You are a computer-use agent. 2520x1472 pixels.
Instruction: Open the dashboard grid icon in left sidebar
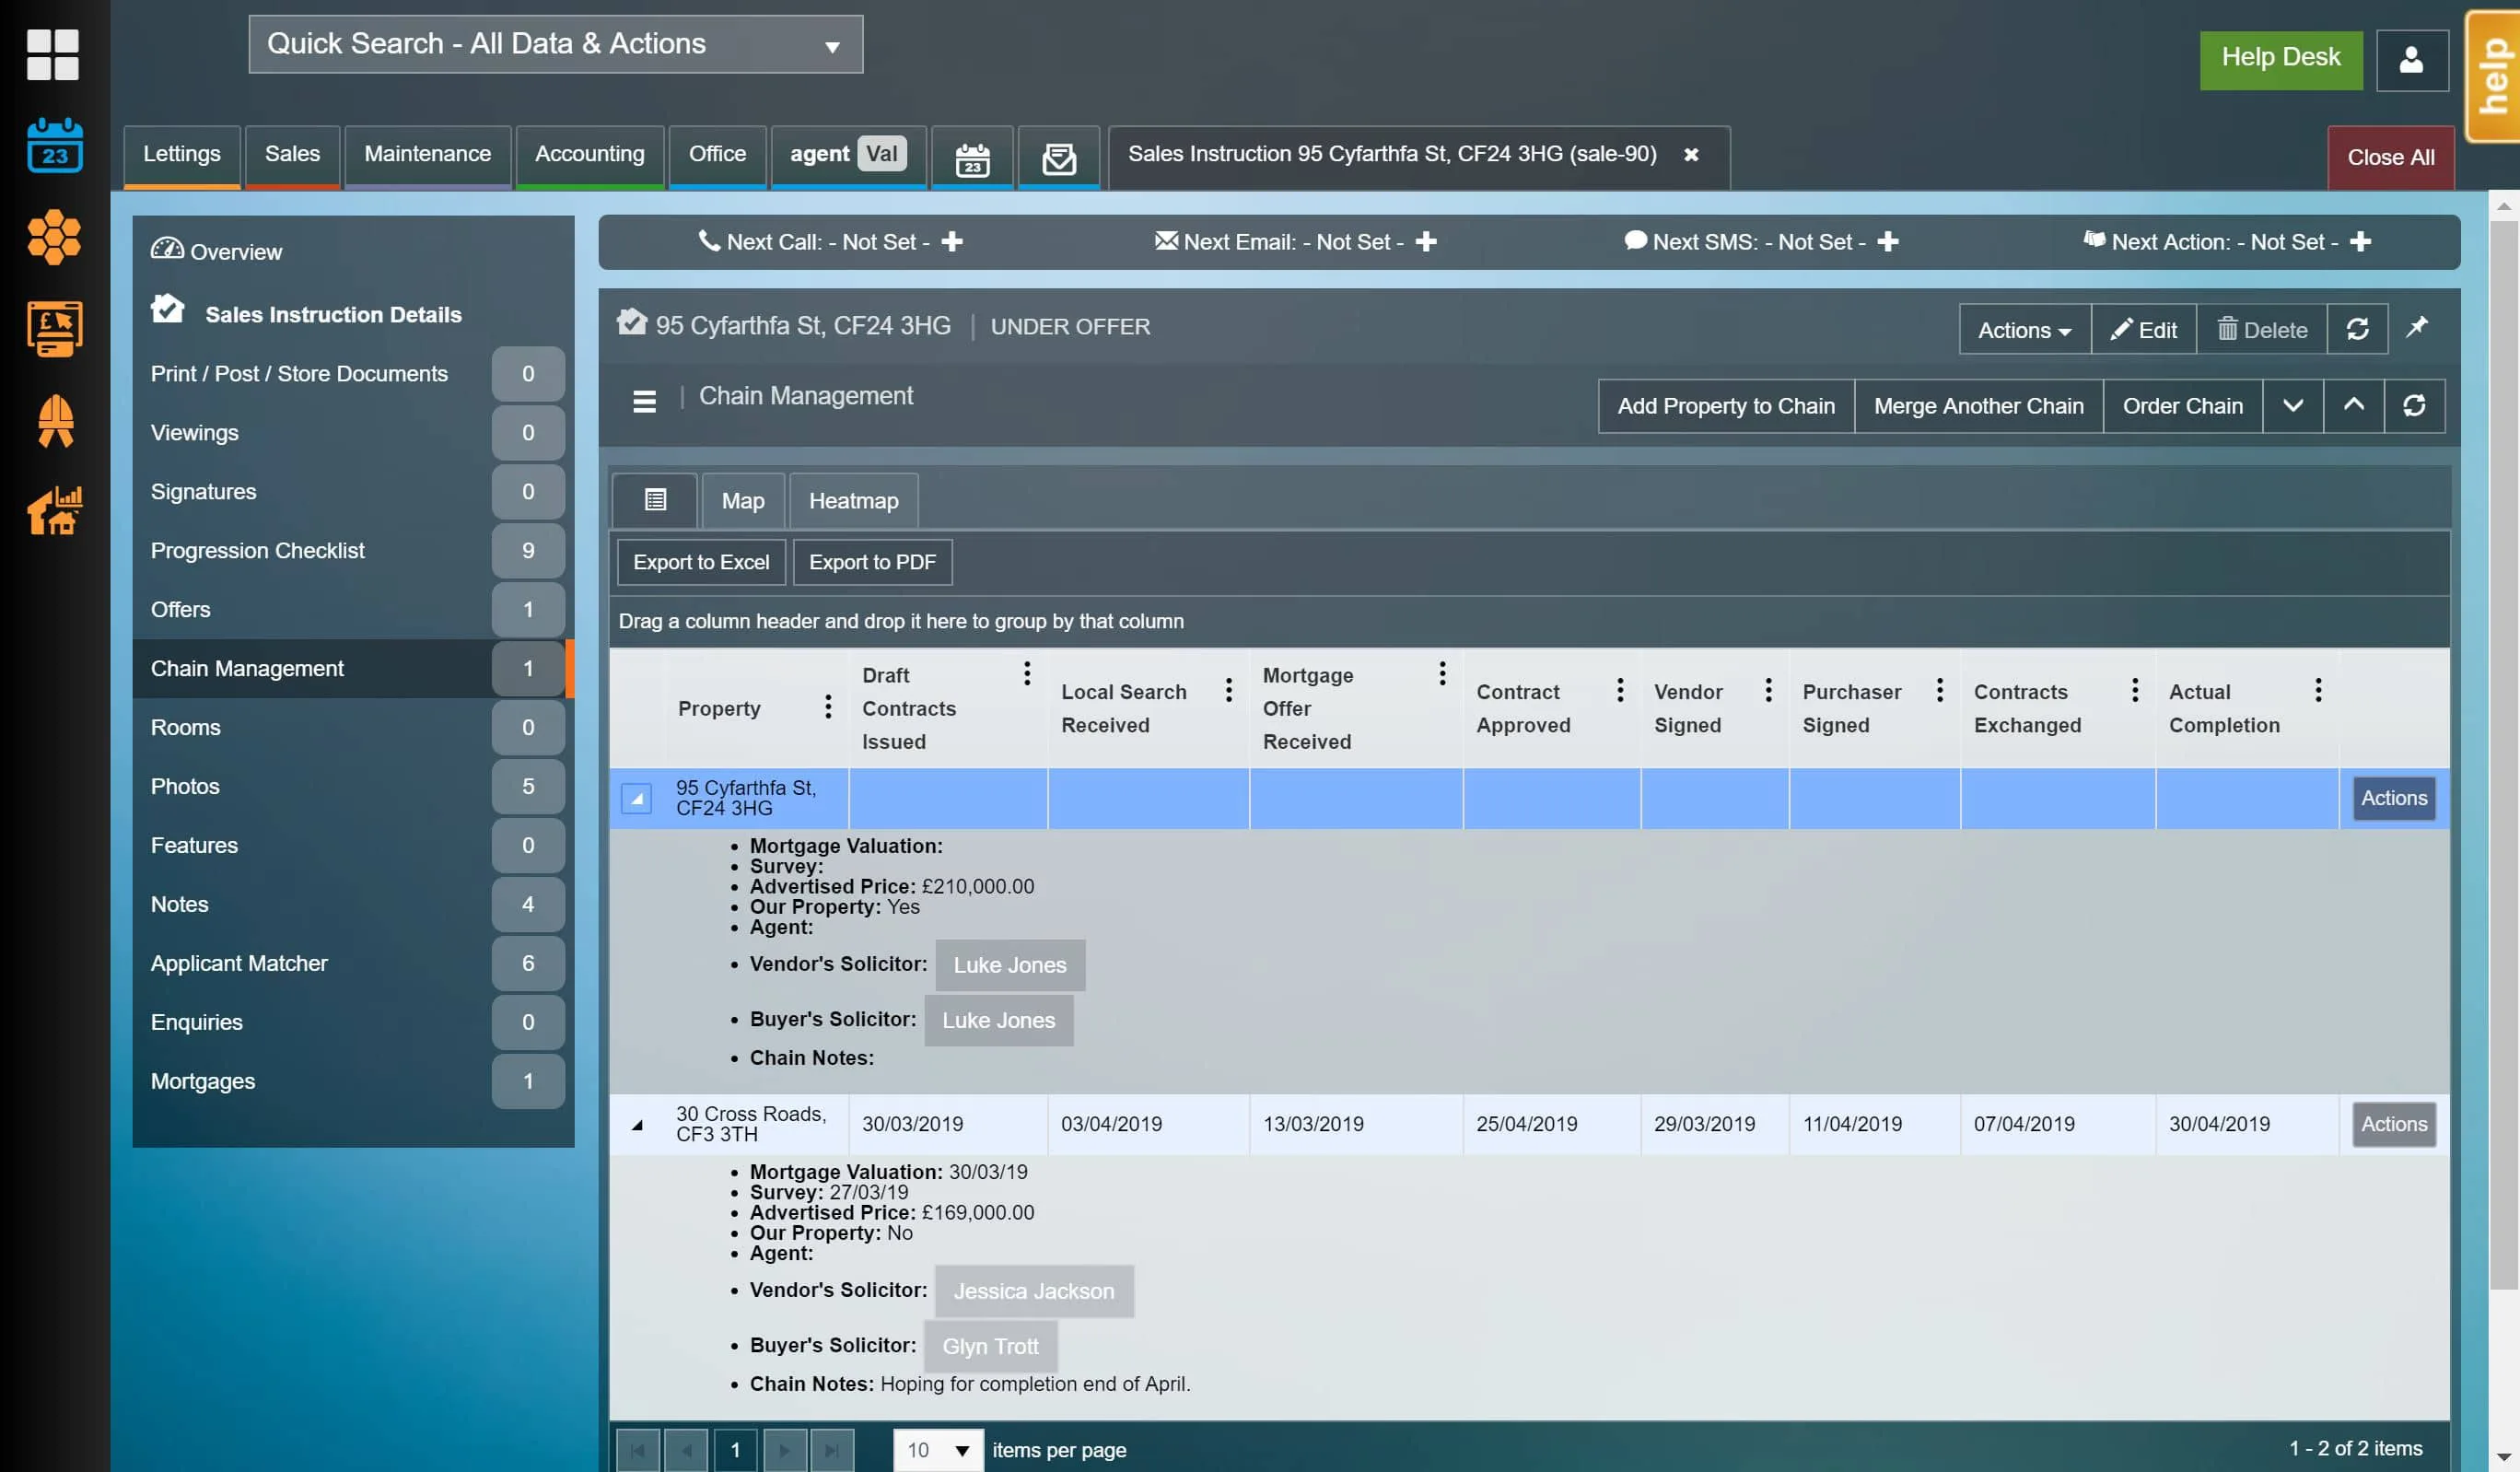(x=53, y=54)
